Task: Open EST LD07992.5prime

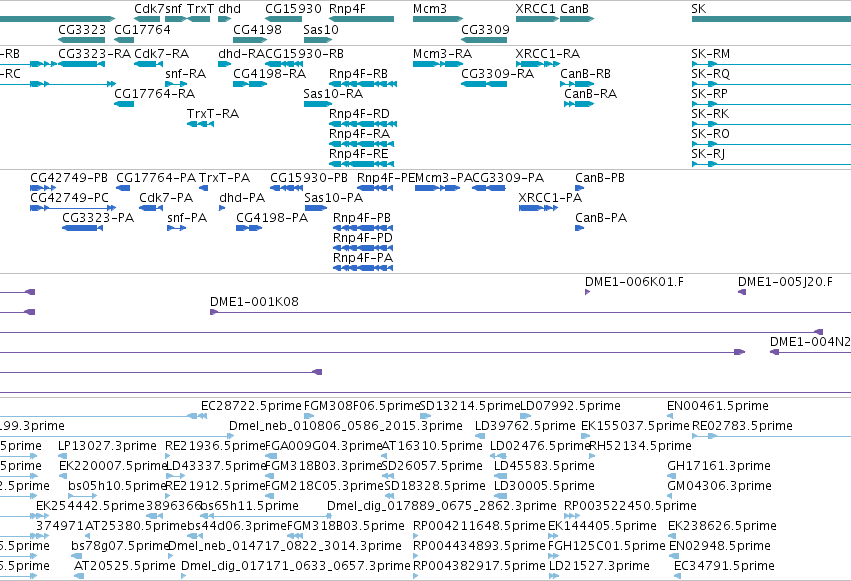Action: 570,406
